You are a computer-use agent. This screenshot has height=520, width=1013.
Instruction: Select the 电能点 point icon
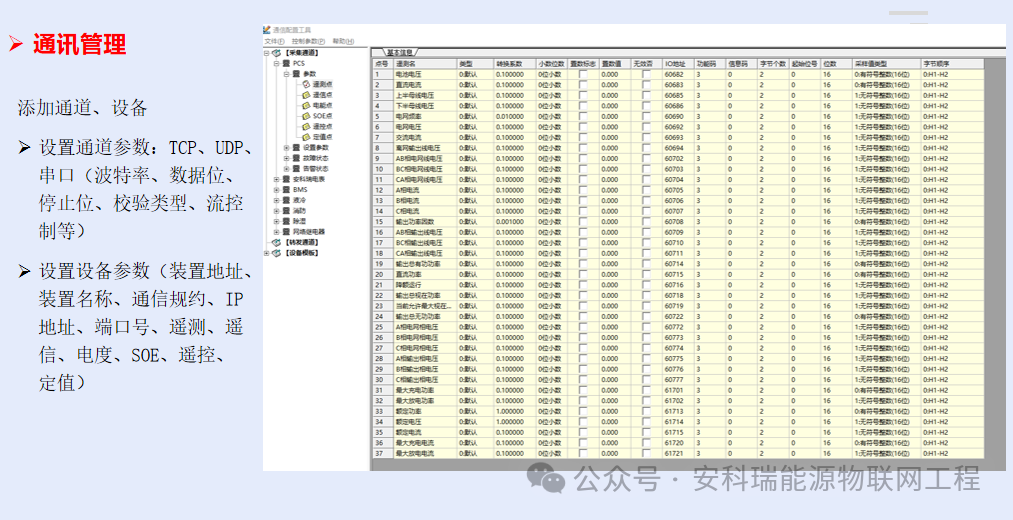[x=307, y=105]
